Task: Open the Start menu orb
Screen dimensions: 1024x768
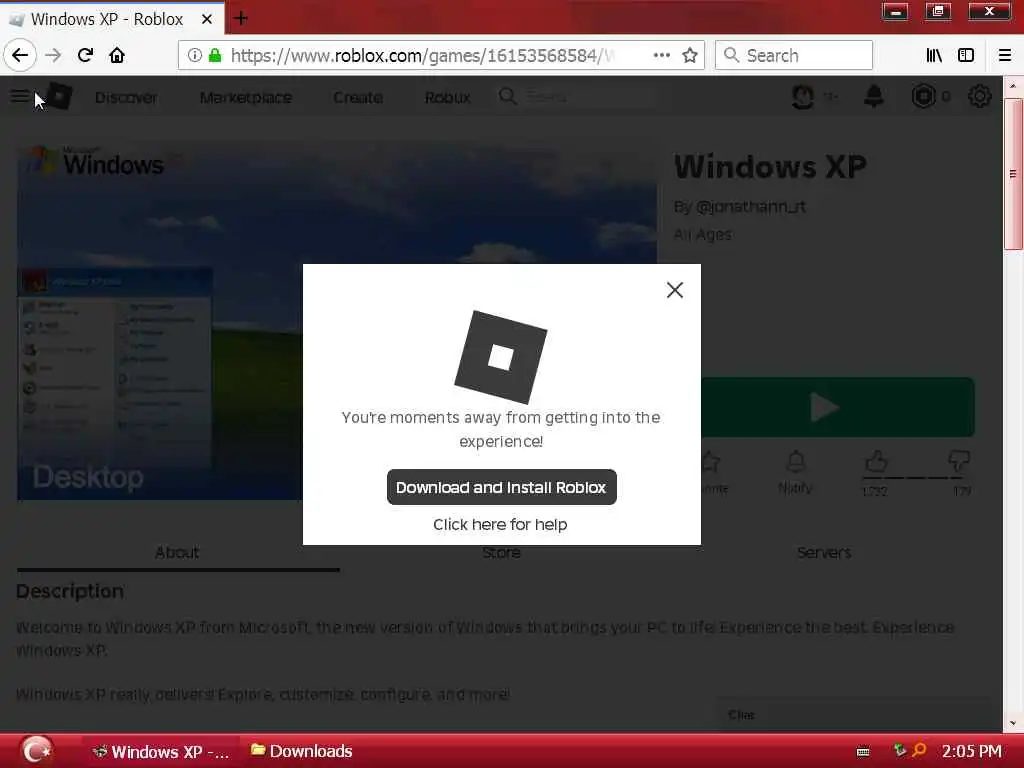Action: pyautogui.click(x=37, y=750)
